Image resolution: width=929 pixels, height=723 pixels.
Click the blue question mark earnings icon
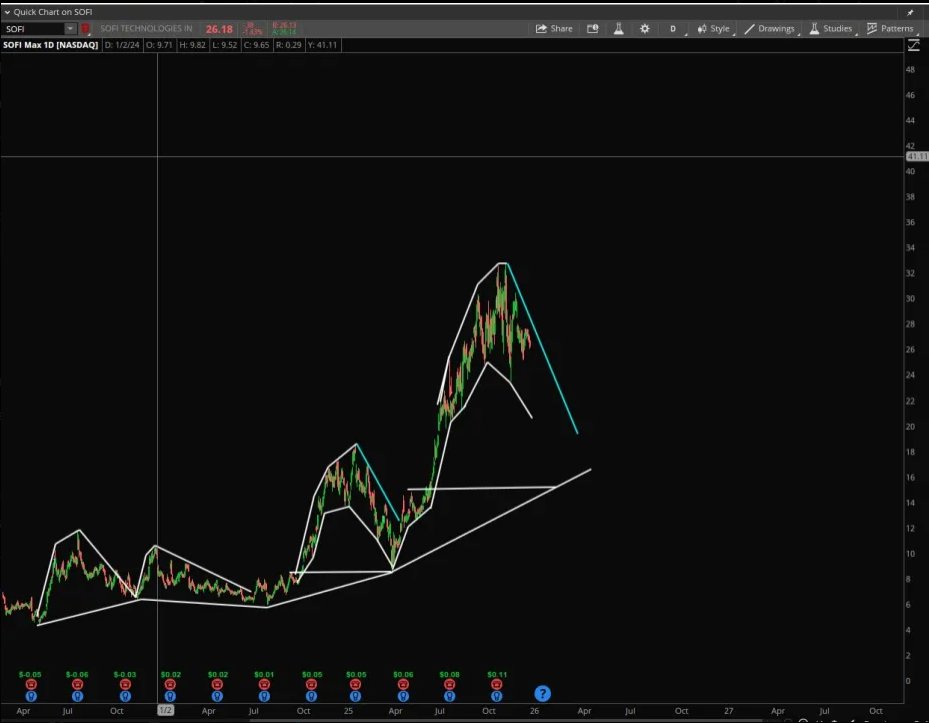pyautogui.click(x=542, y=693)
